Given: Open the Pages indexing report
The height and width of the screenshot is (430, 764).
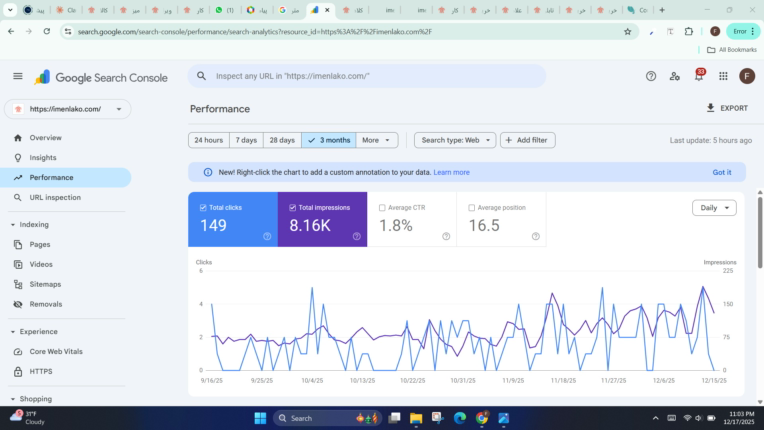Looking at the screenshot, I should pos(65,244).
